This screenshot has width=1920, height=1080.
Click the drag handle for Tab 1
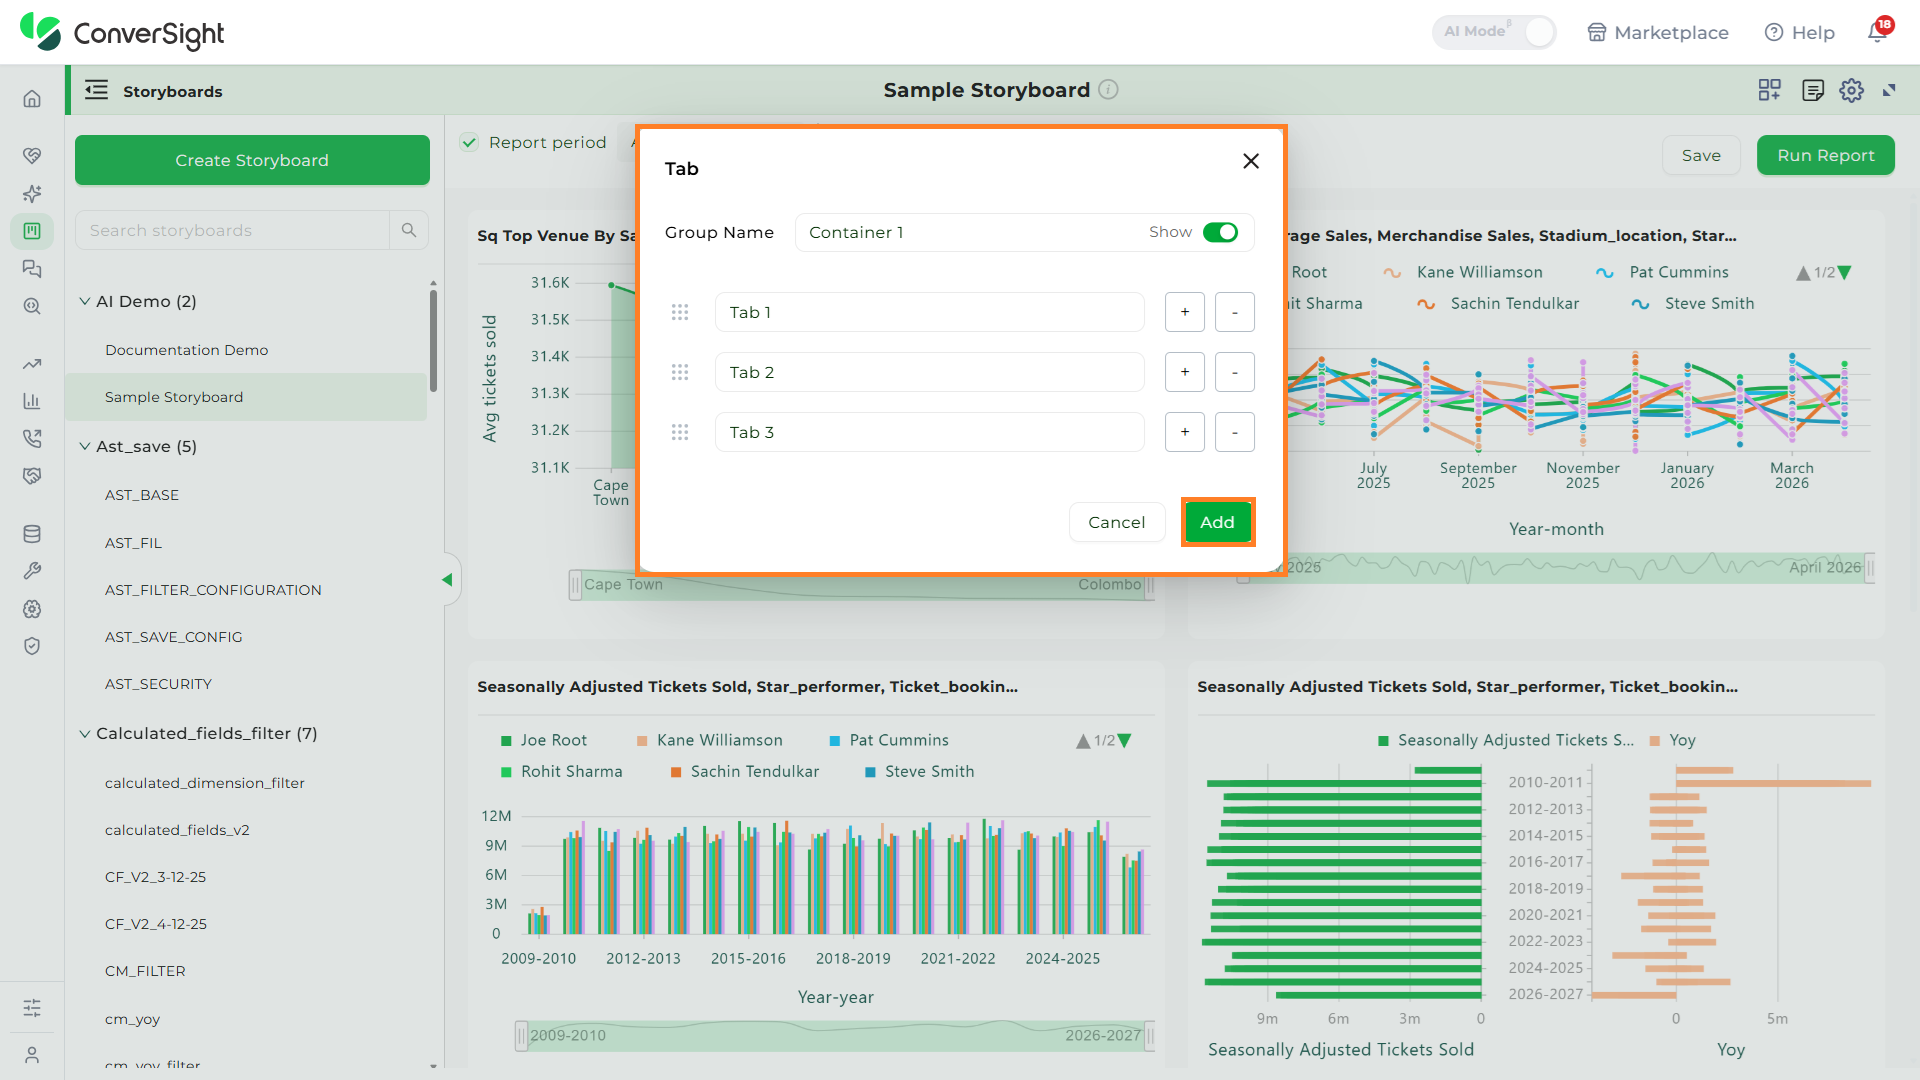point(680,312)
